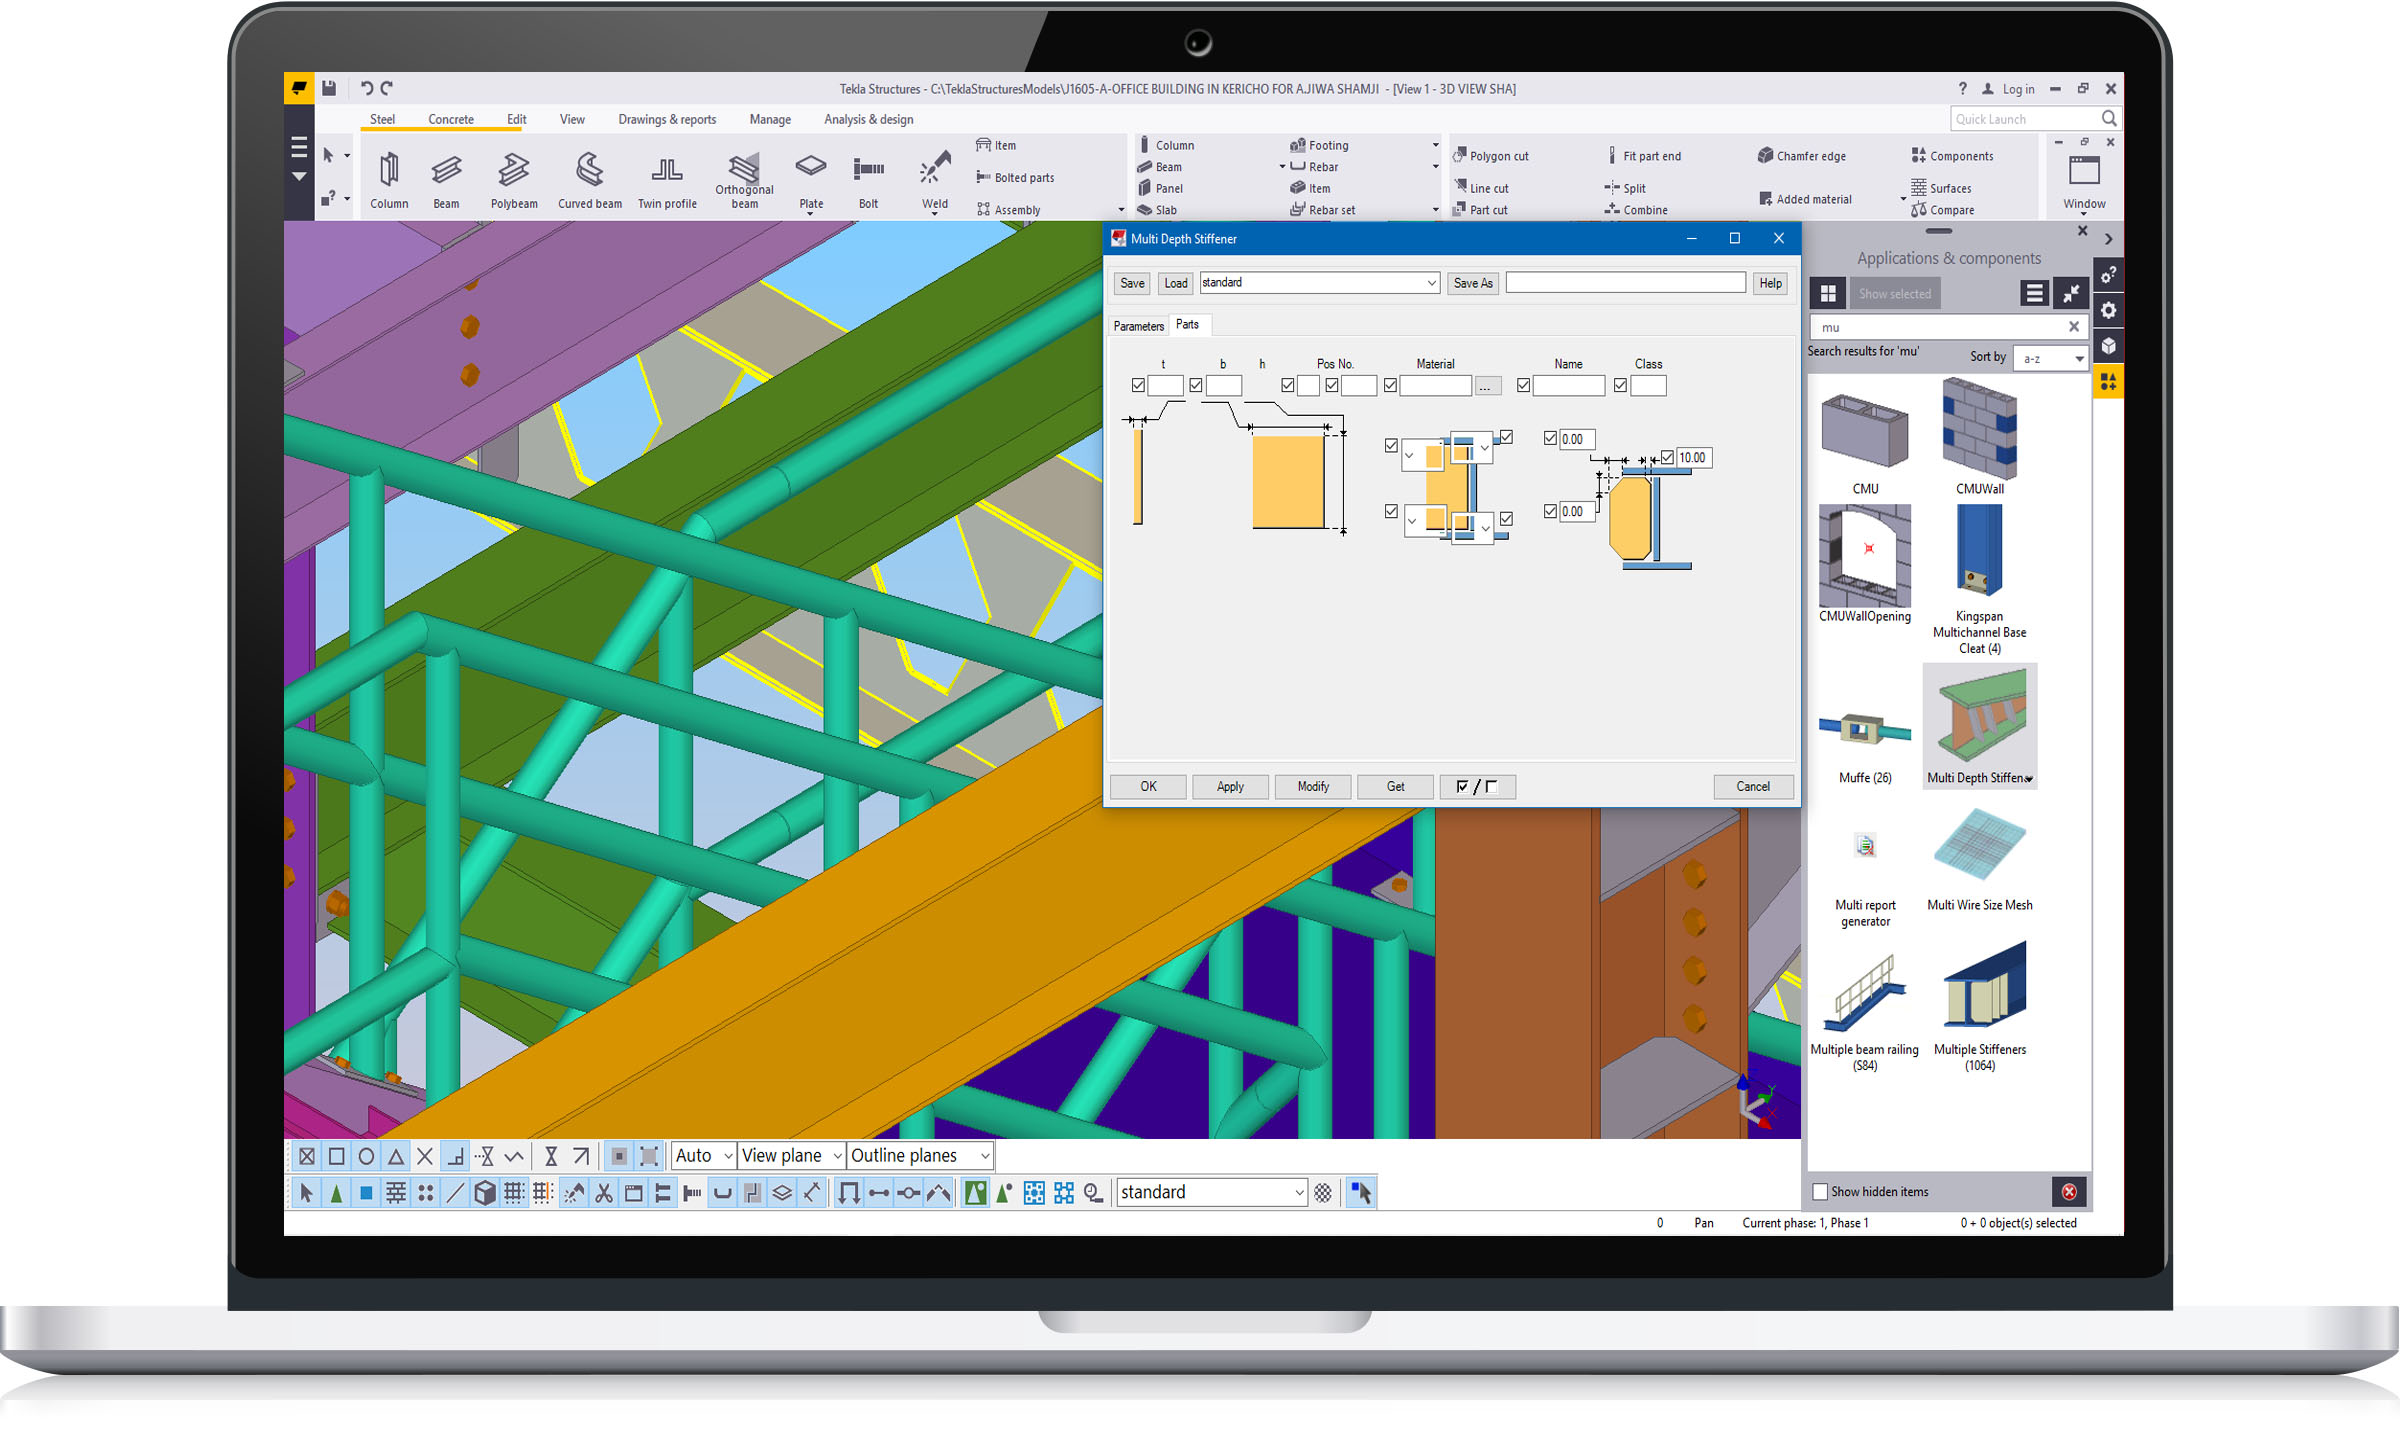Open the Sort by a-z dropdown
This screenshot has width=2400, height=1444.
coord(2049,358)
